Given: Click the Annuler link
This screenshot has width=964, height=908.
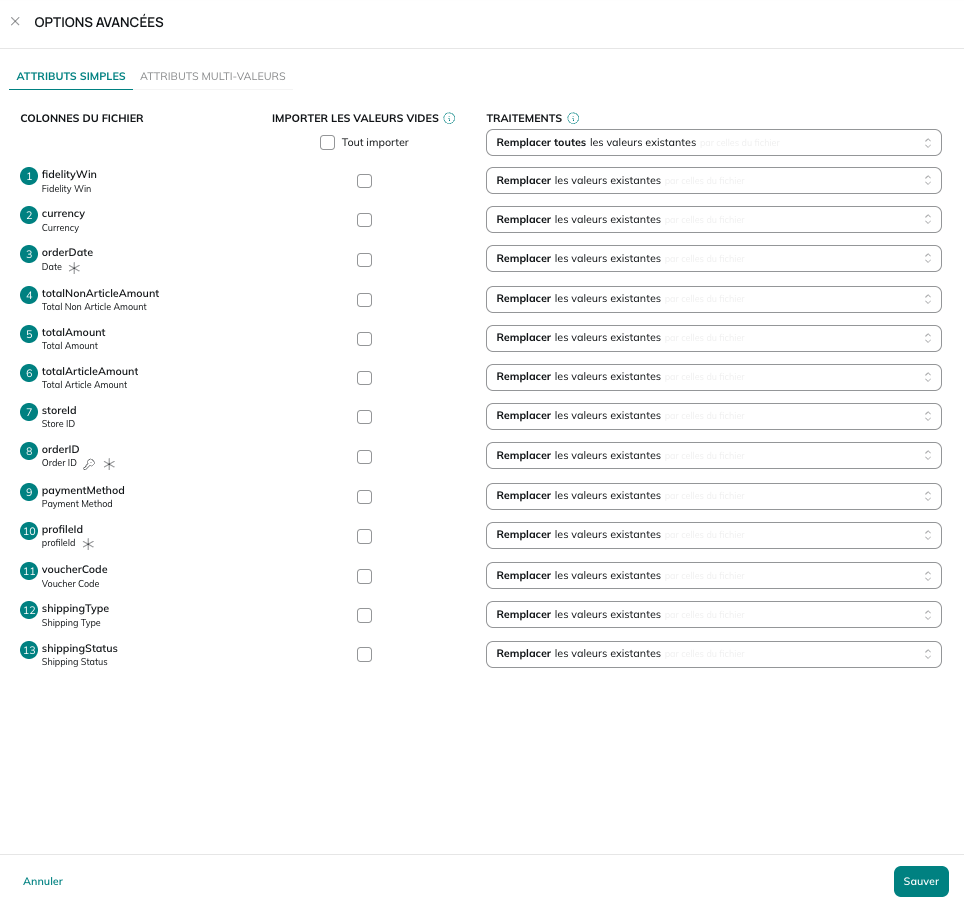Looking at the screenshot, I should tap(43, 881).
